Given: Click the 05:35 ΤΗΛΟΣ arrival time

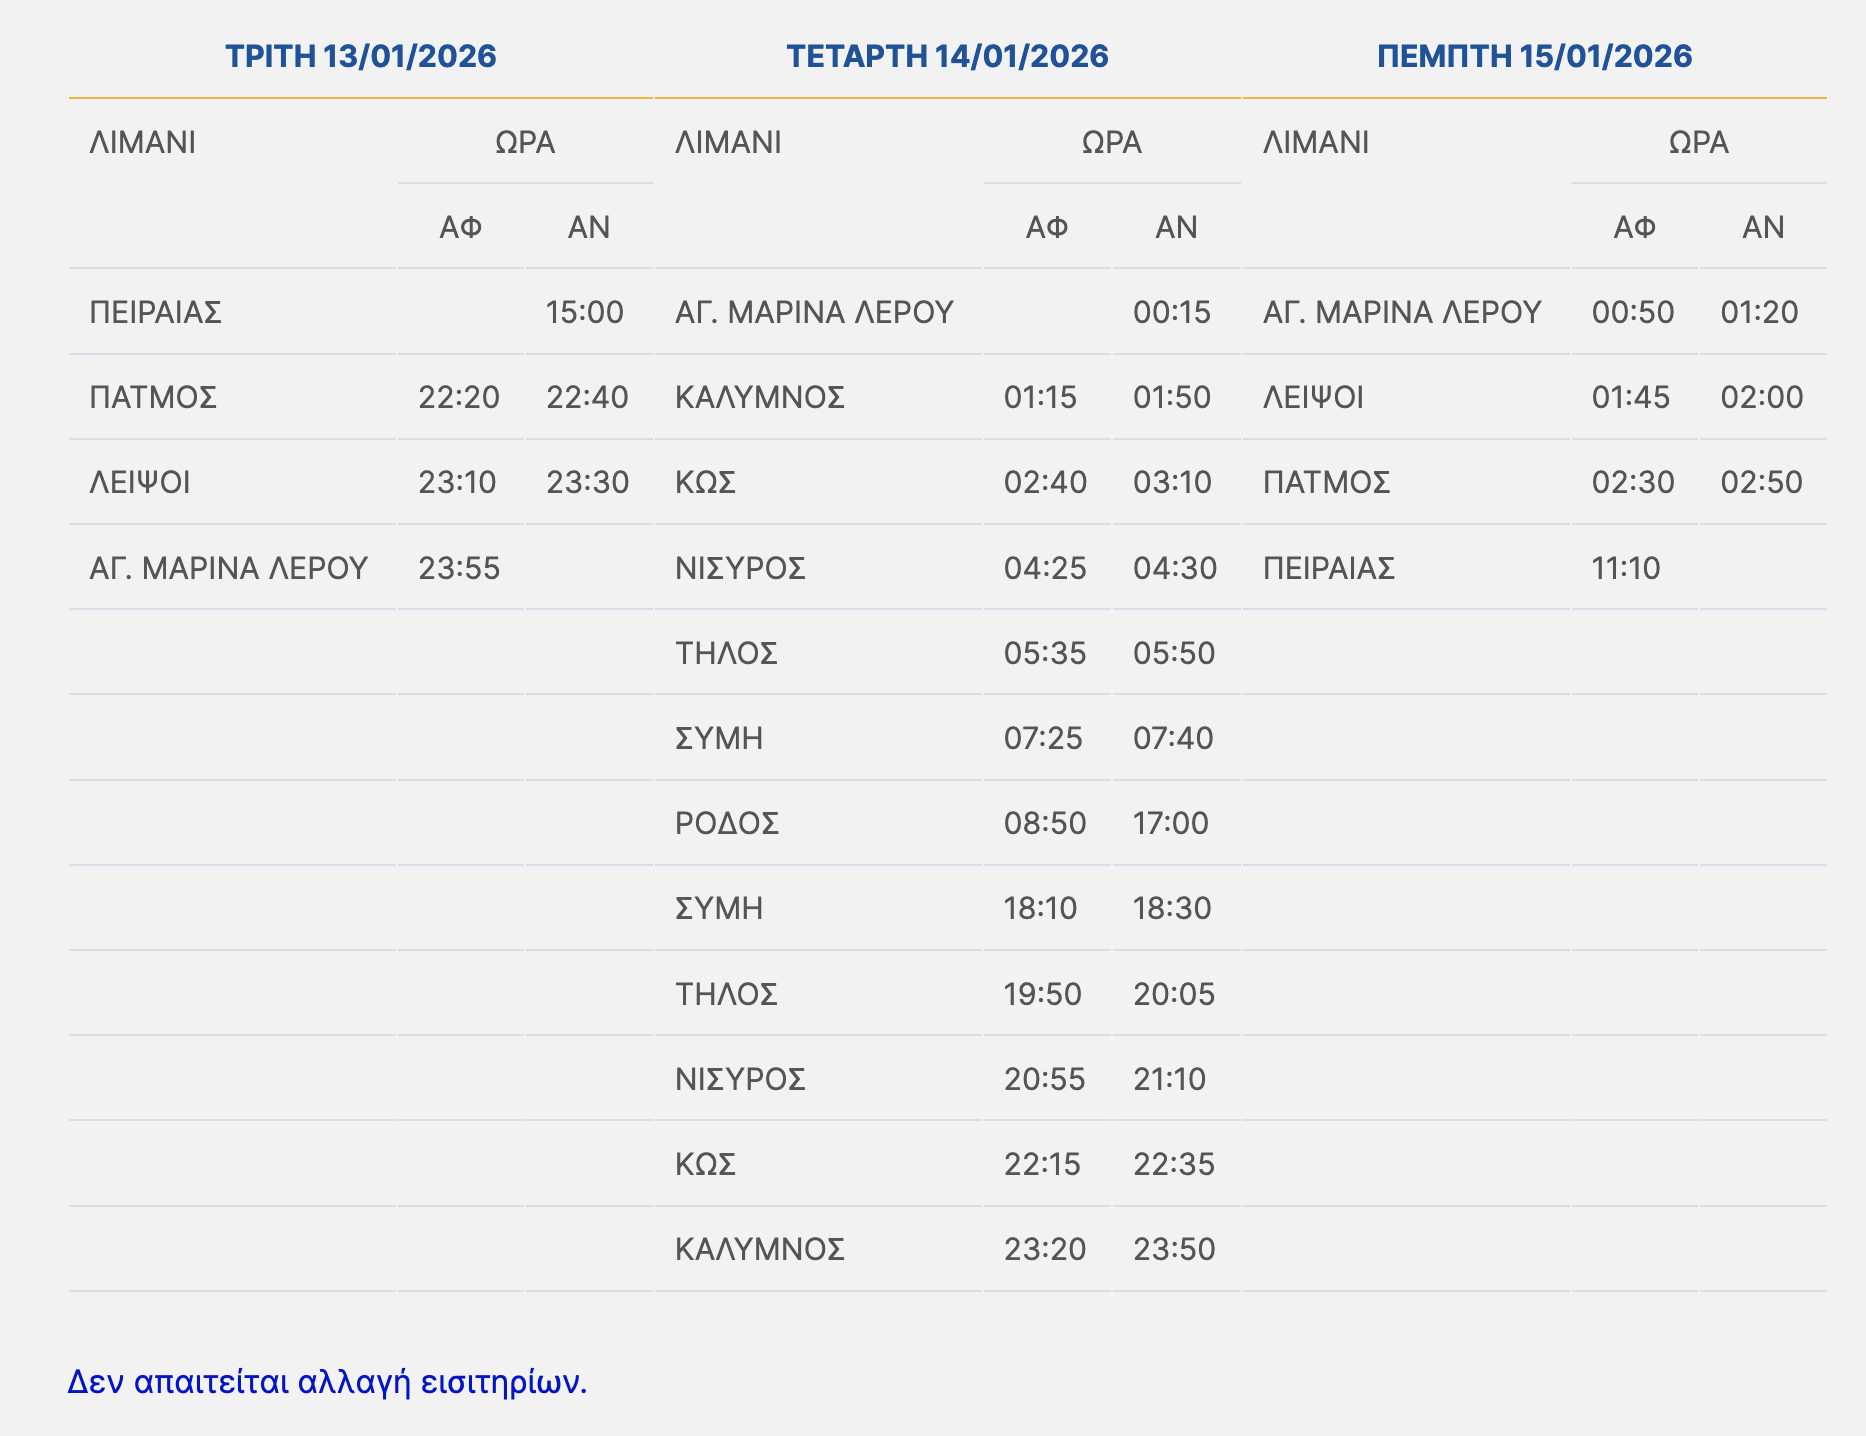Looking at the screenshot, I should (1044, 654).
